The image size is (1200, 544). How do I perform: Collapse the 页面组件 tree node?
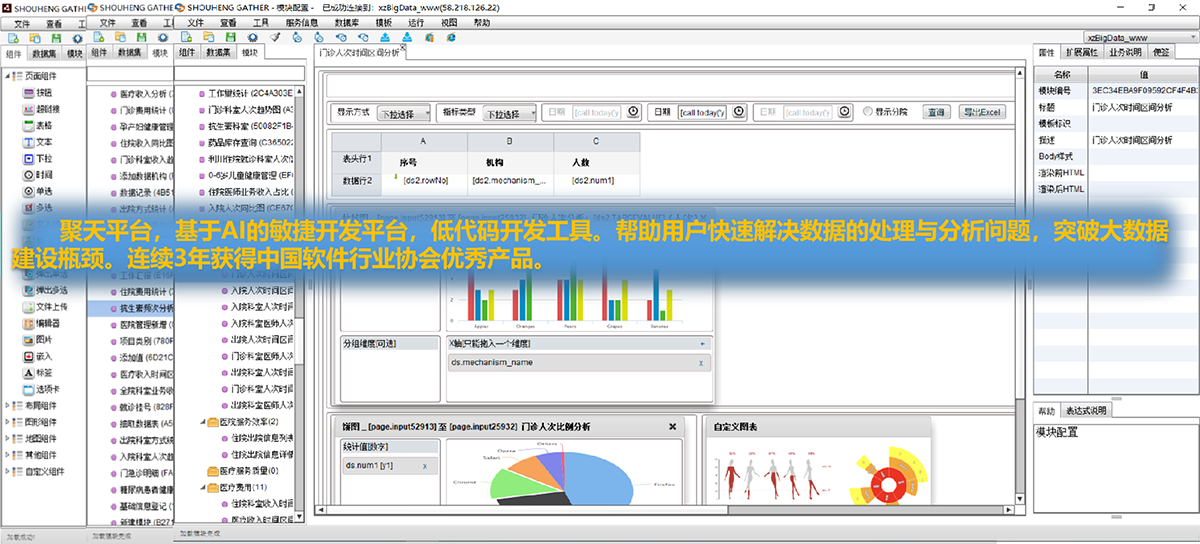pos(9,76)
